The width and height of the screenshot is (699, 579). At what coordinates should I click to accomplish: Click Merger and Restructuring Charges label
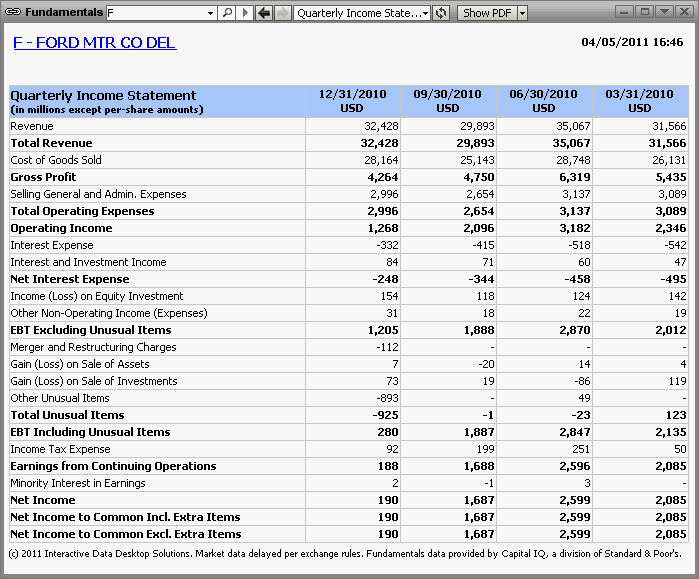(x=93, y=347)
